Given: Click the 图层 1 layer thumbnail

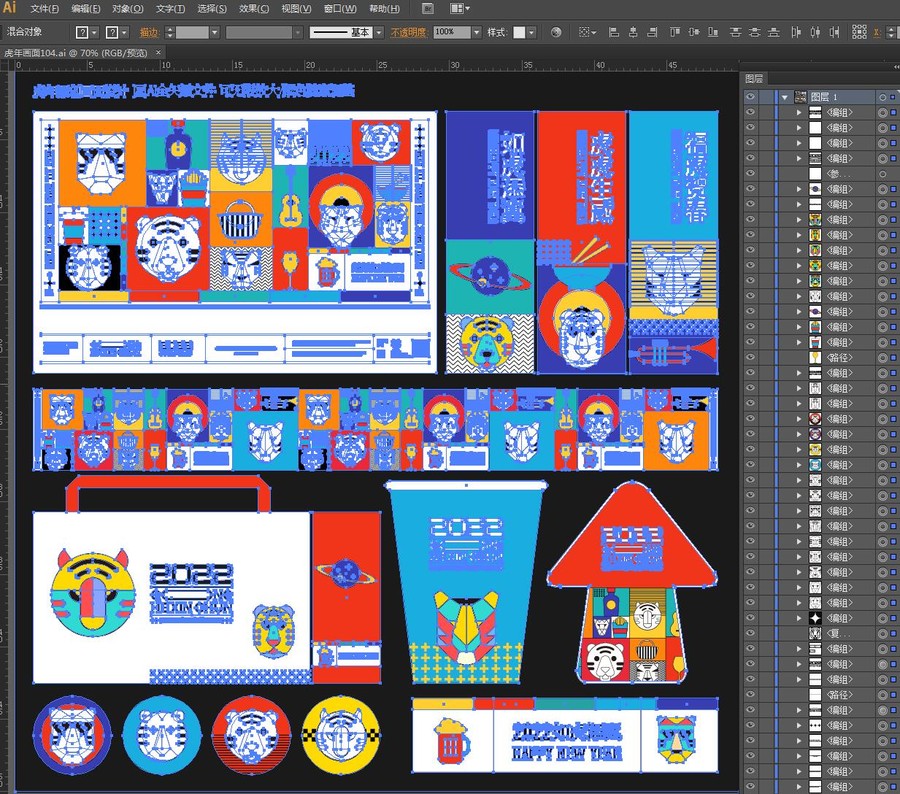Looking at the screenshot, I should (x=800, y=97).
